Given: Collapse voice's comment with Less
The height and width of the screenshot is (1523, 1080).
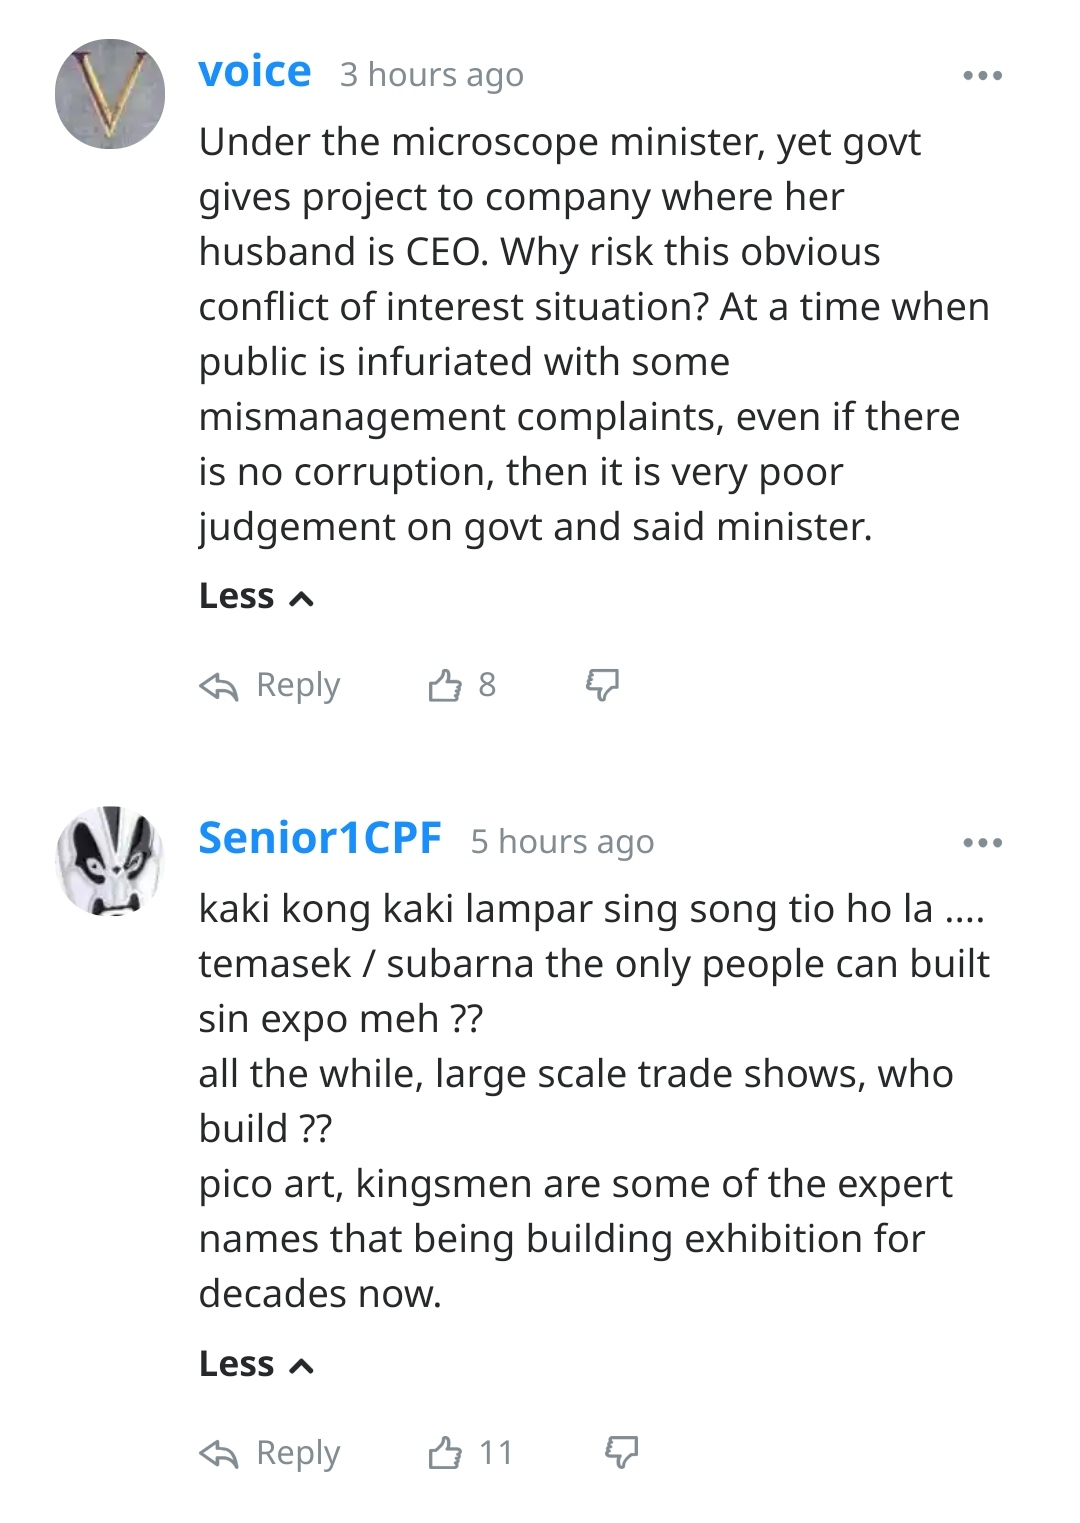Looking at the screenshot, I should point(256,596).
